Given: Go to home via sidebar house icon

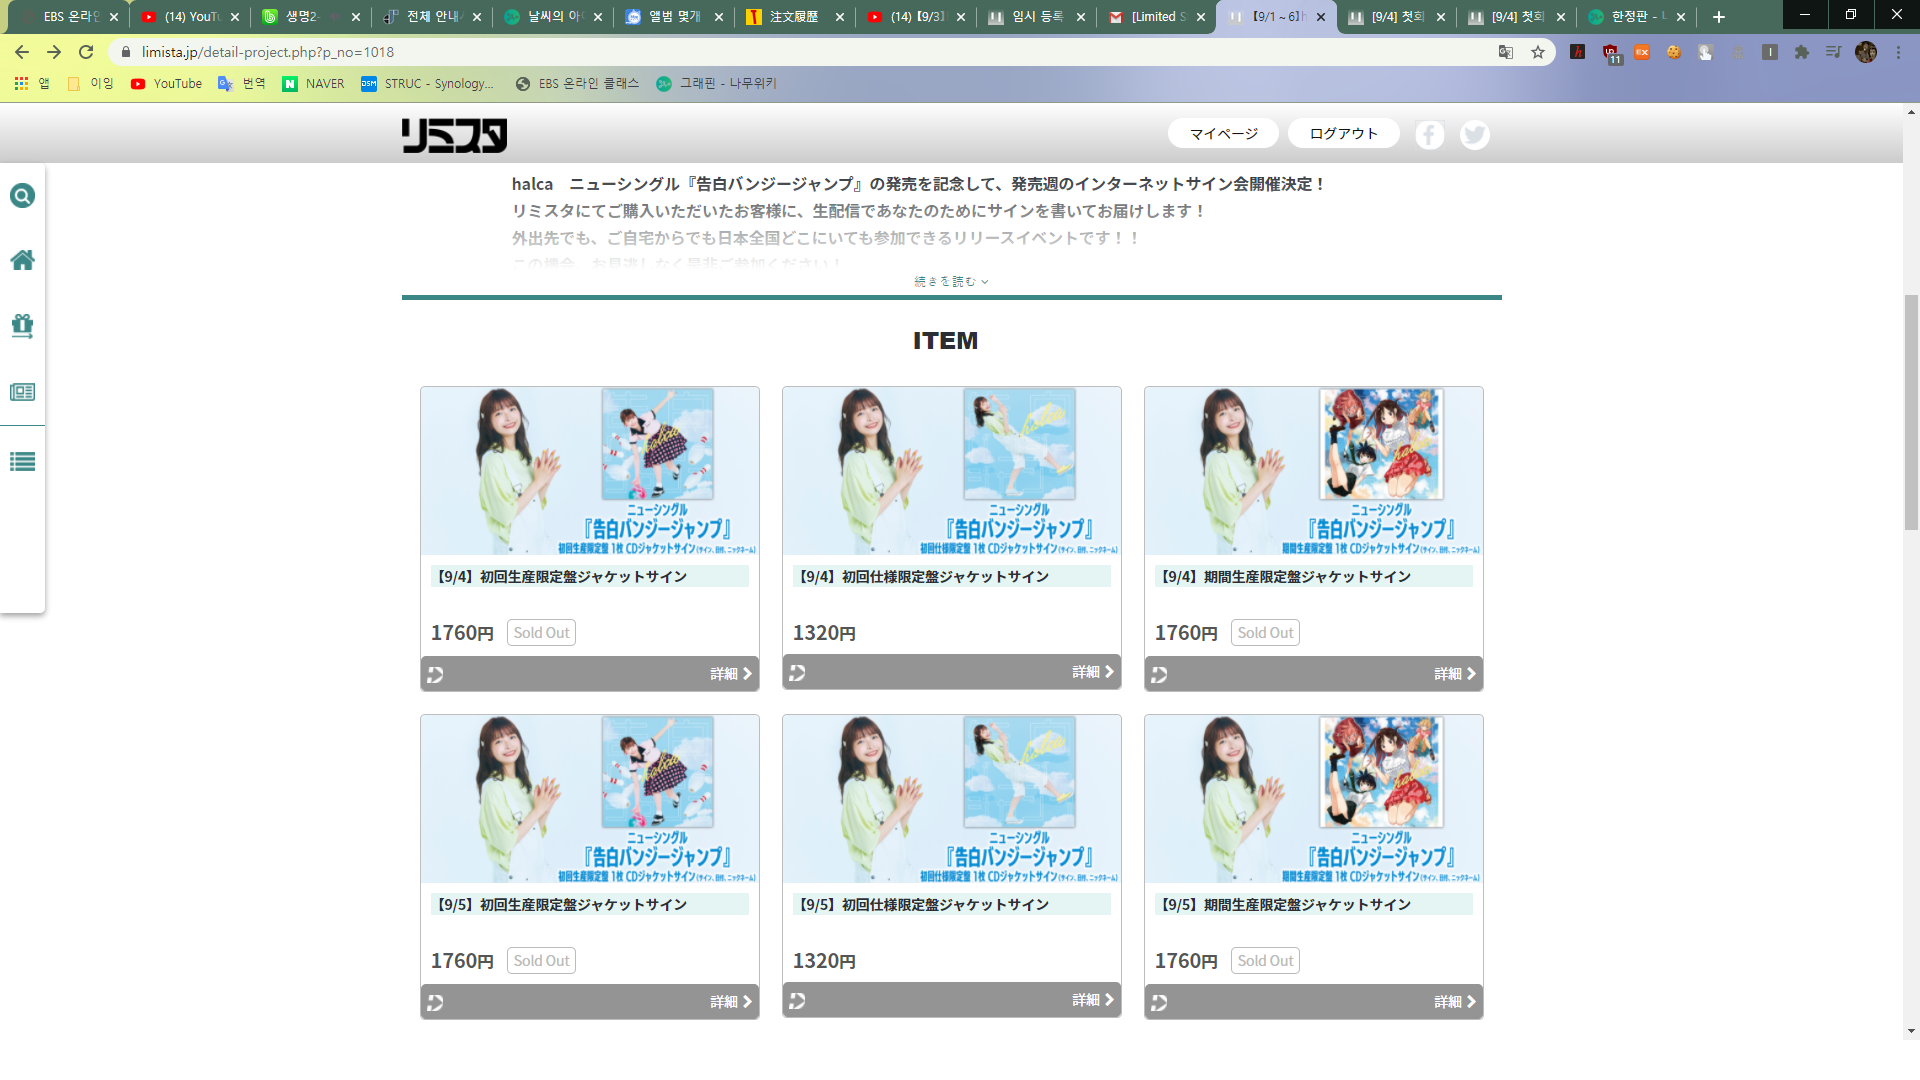Looking at the screenshot, I should [x=22, y=260].
